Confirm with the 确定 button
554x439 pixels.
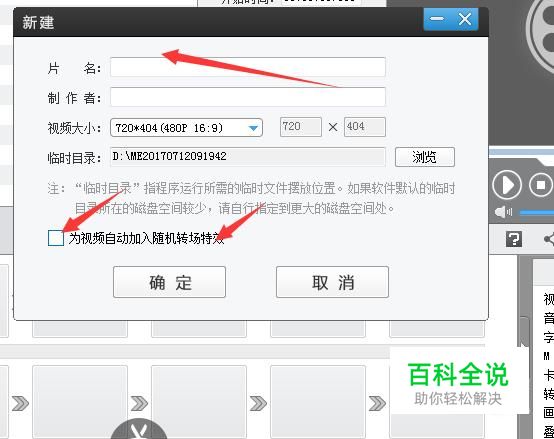click(x=169, y=282)
